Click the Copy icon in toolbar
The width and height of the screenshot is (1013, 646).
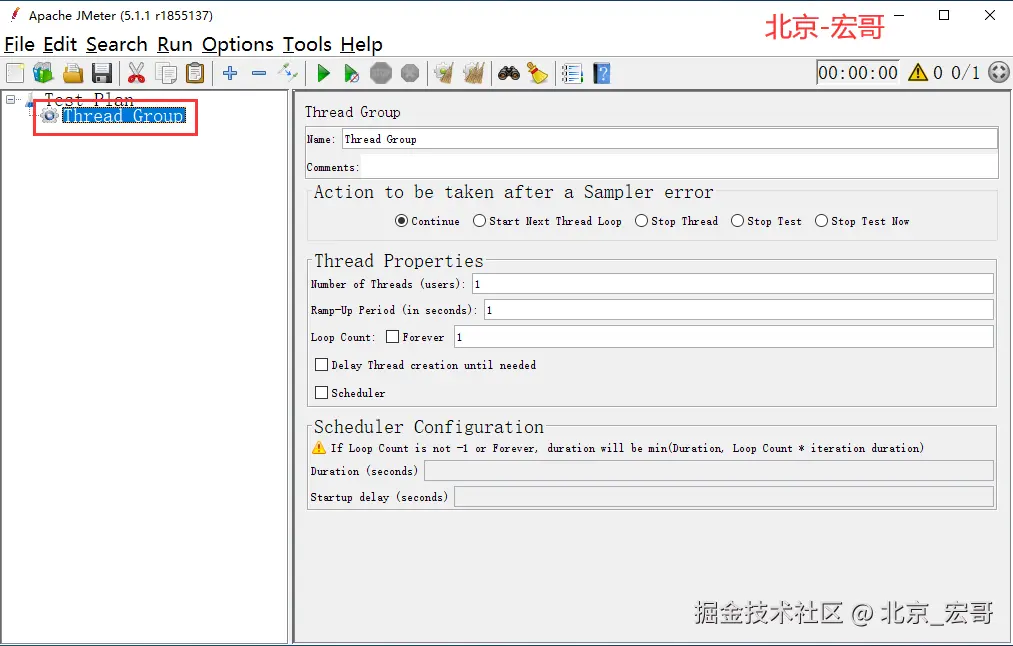166,73
